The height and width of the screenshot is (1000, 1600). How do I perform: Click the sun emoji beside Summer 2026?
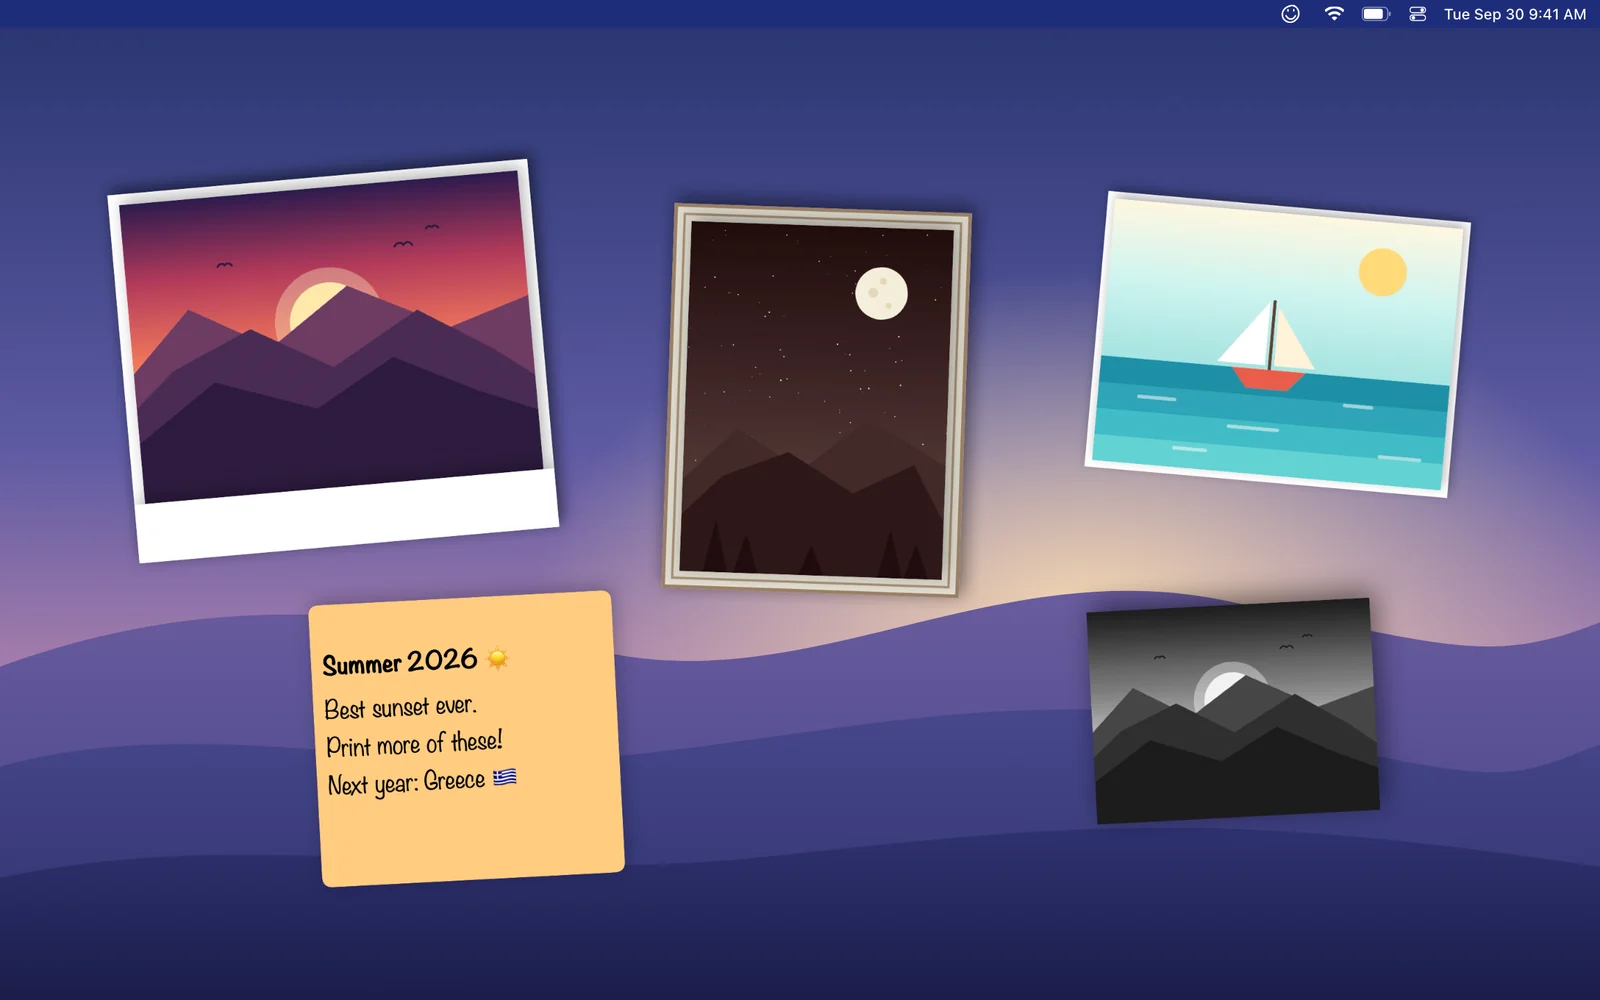pos(497,658)
